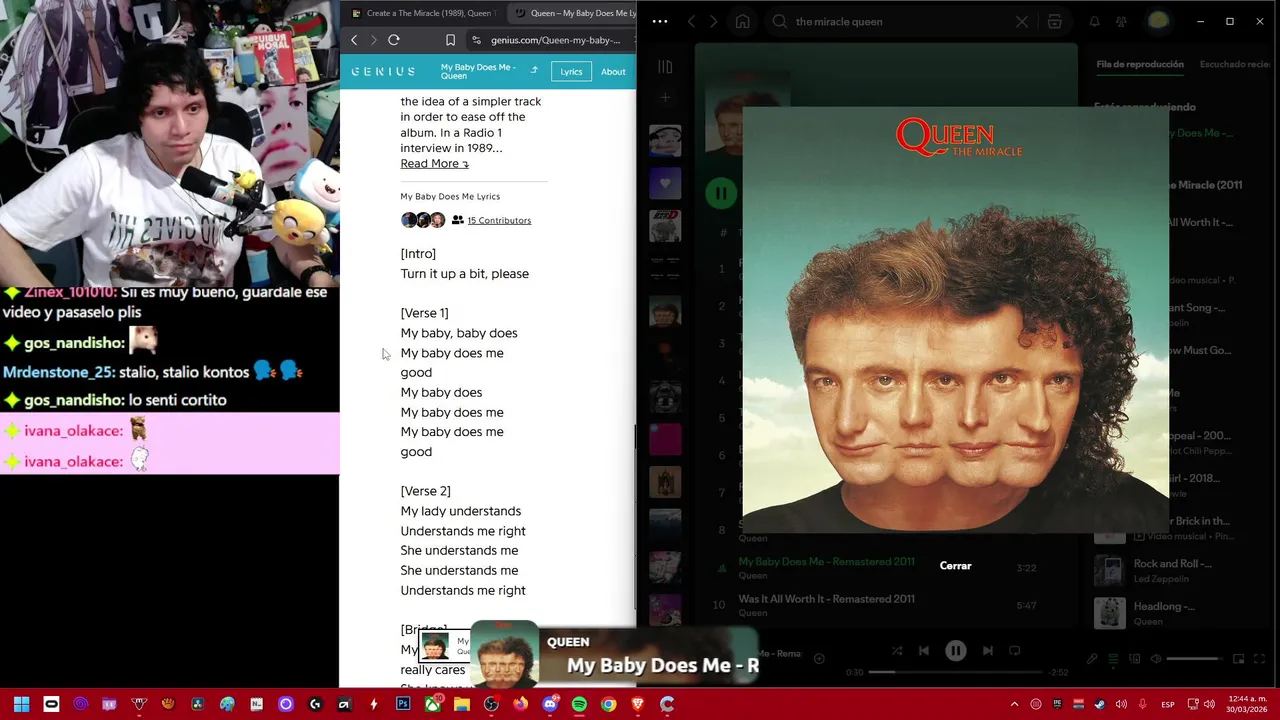
Task: Open Spotify notifications bell
Action: coord(1094,21)
